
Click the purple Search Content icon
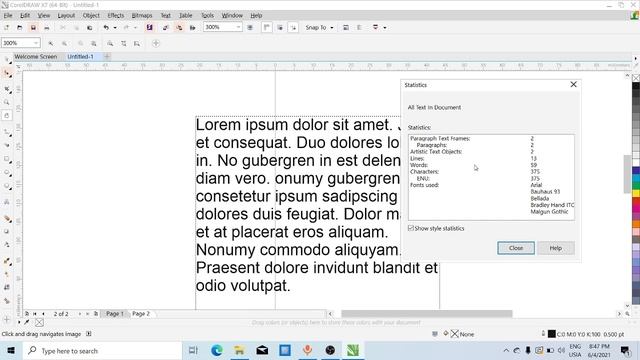coord(149,27)
